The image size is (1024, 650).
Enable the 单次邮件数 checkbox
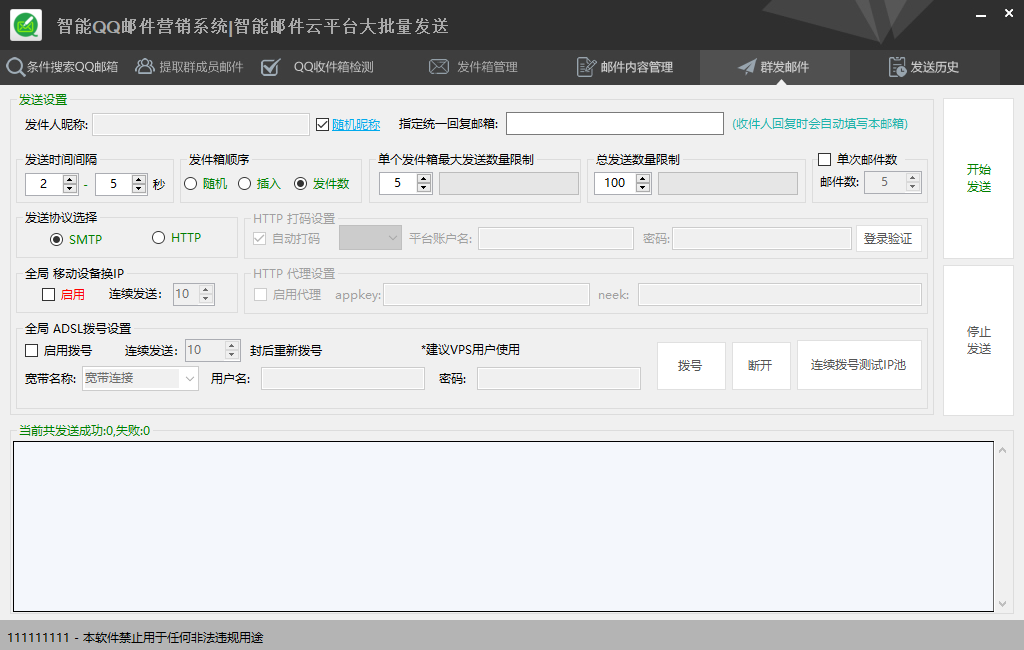(824, 159)
